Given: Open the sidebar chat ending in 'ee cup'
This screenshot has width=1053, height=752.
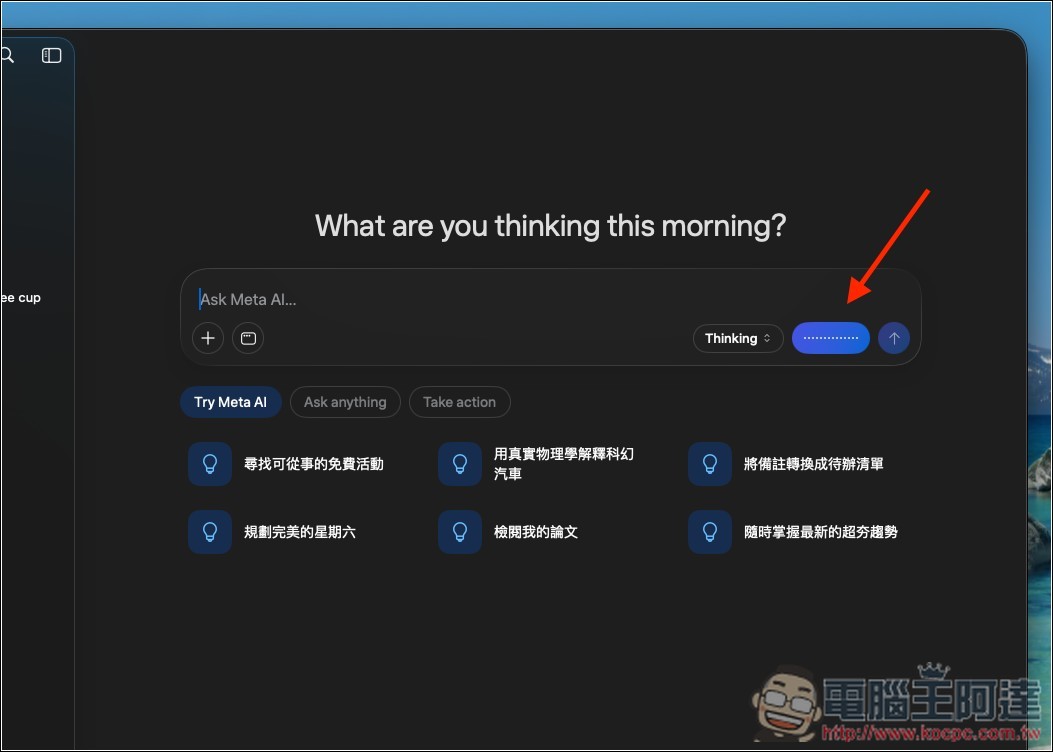Looking at the screenshot, I should pos(21,297).
